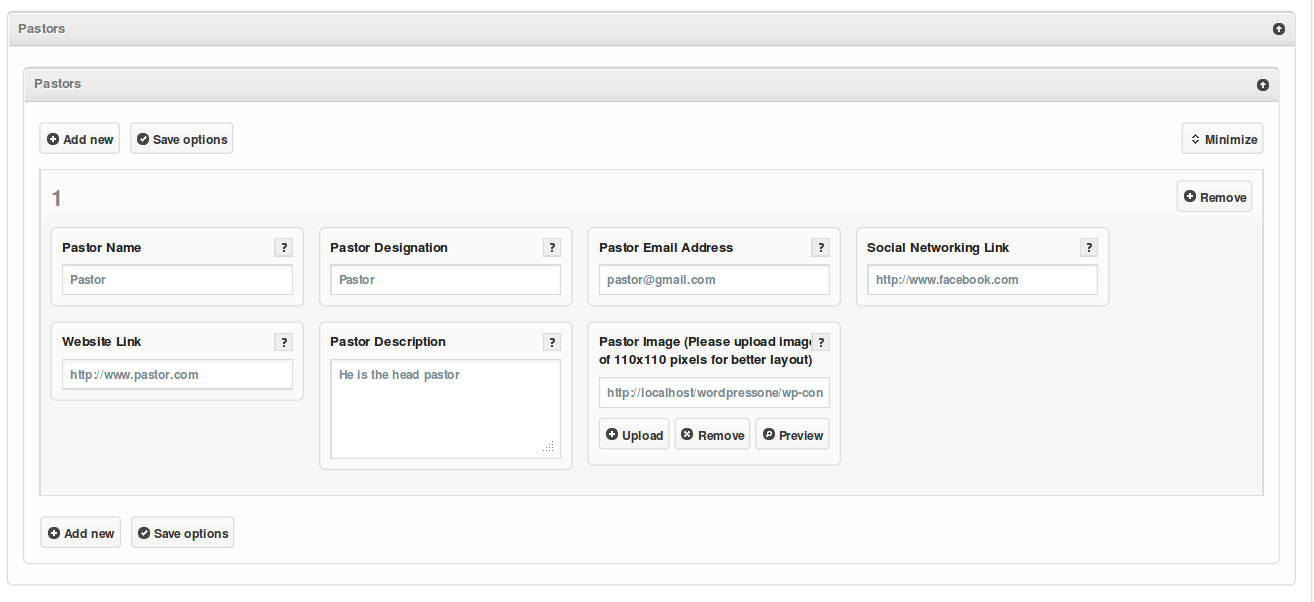Image resolution: width=1314 pixels, height=602 pixels.
Task: Click the bottom Add new button
Action: [x=81, y=533]
